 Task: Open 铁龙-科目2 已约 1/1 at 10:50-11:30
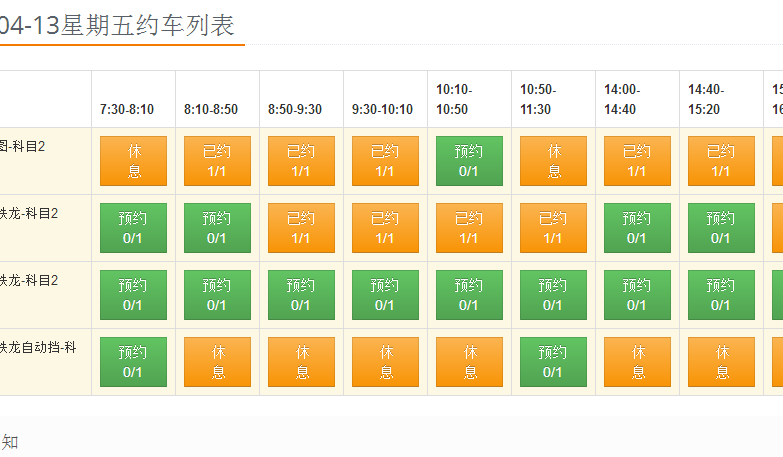tap(553, 228)
